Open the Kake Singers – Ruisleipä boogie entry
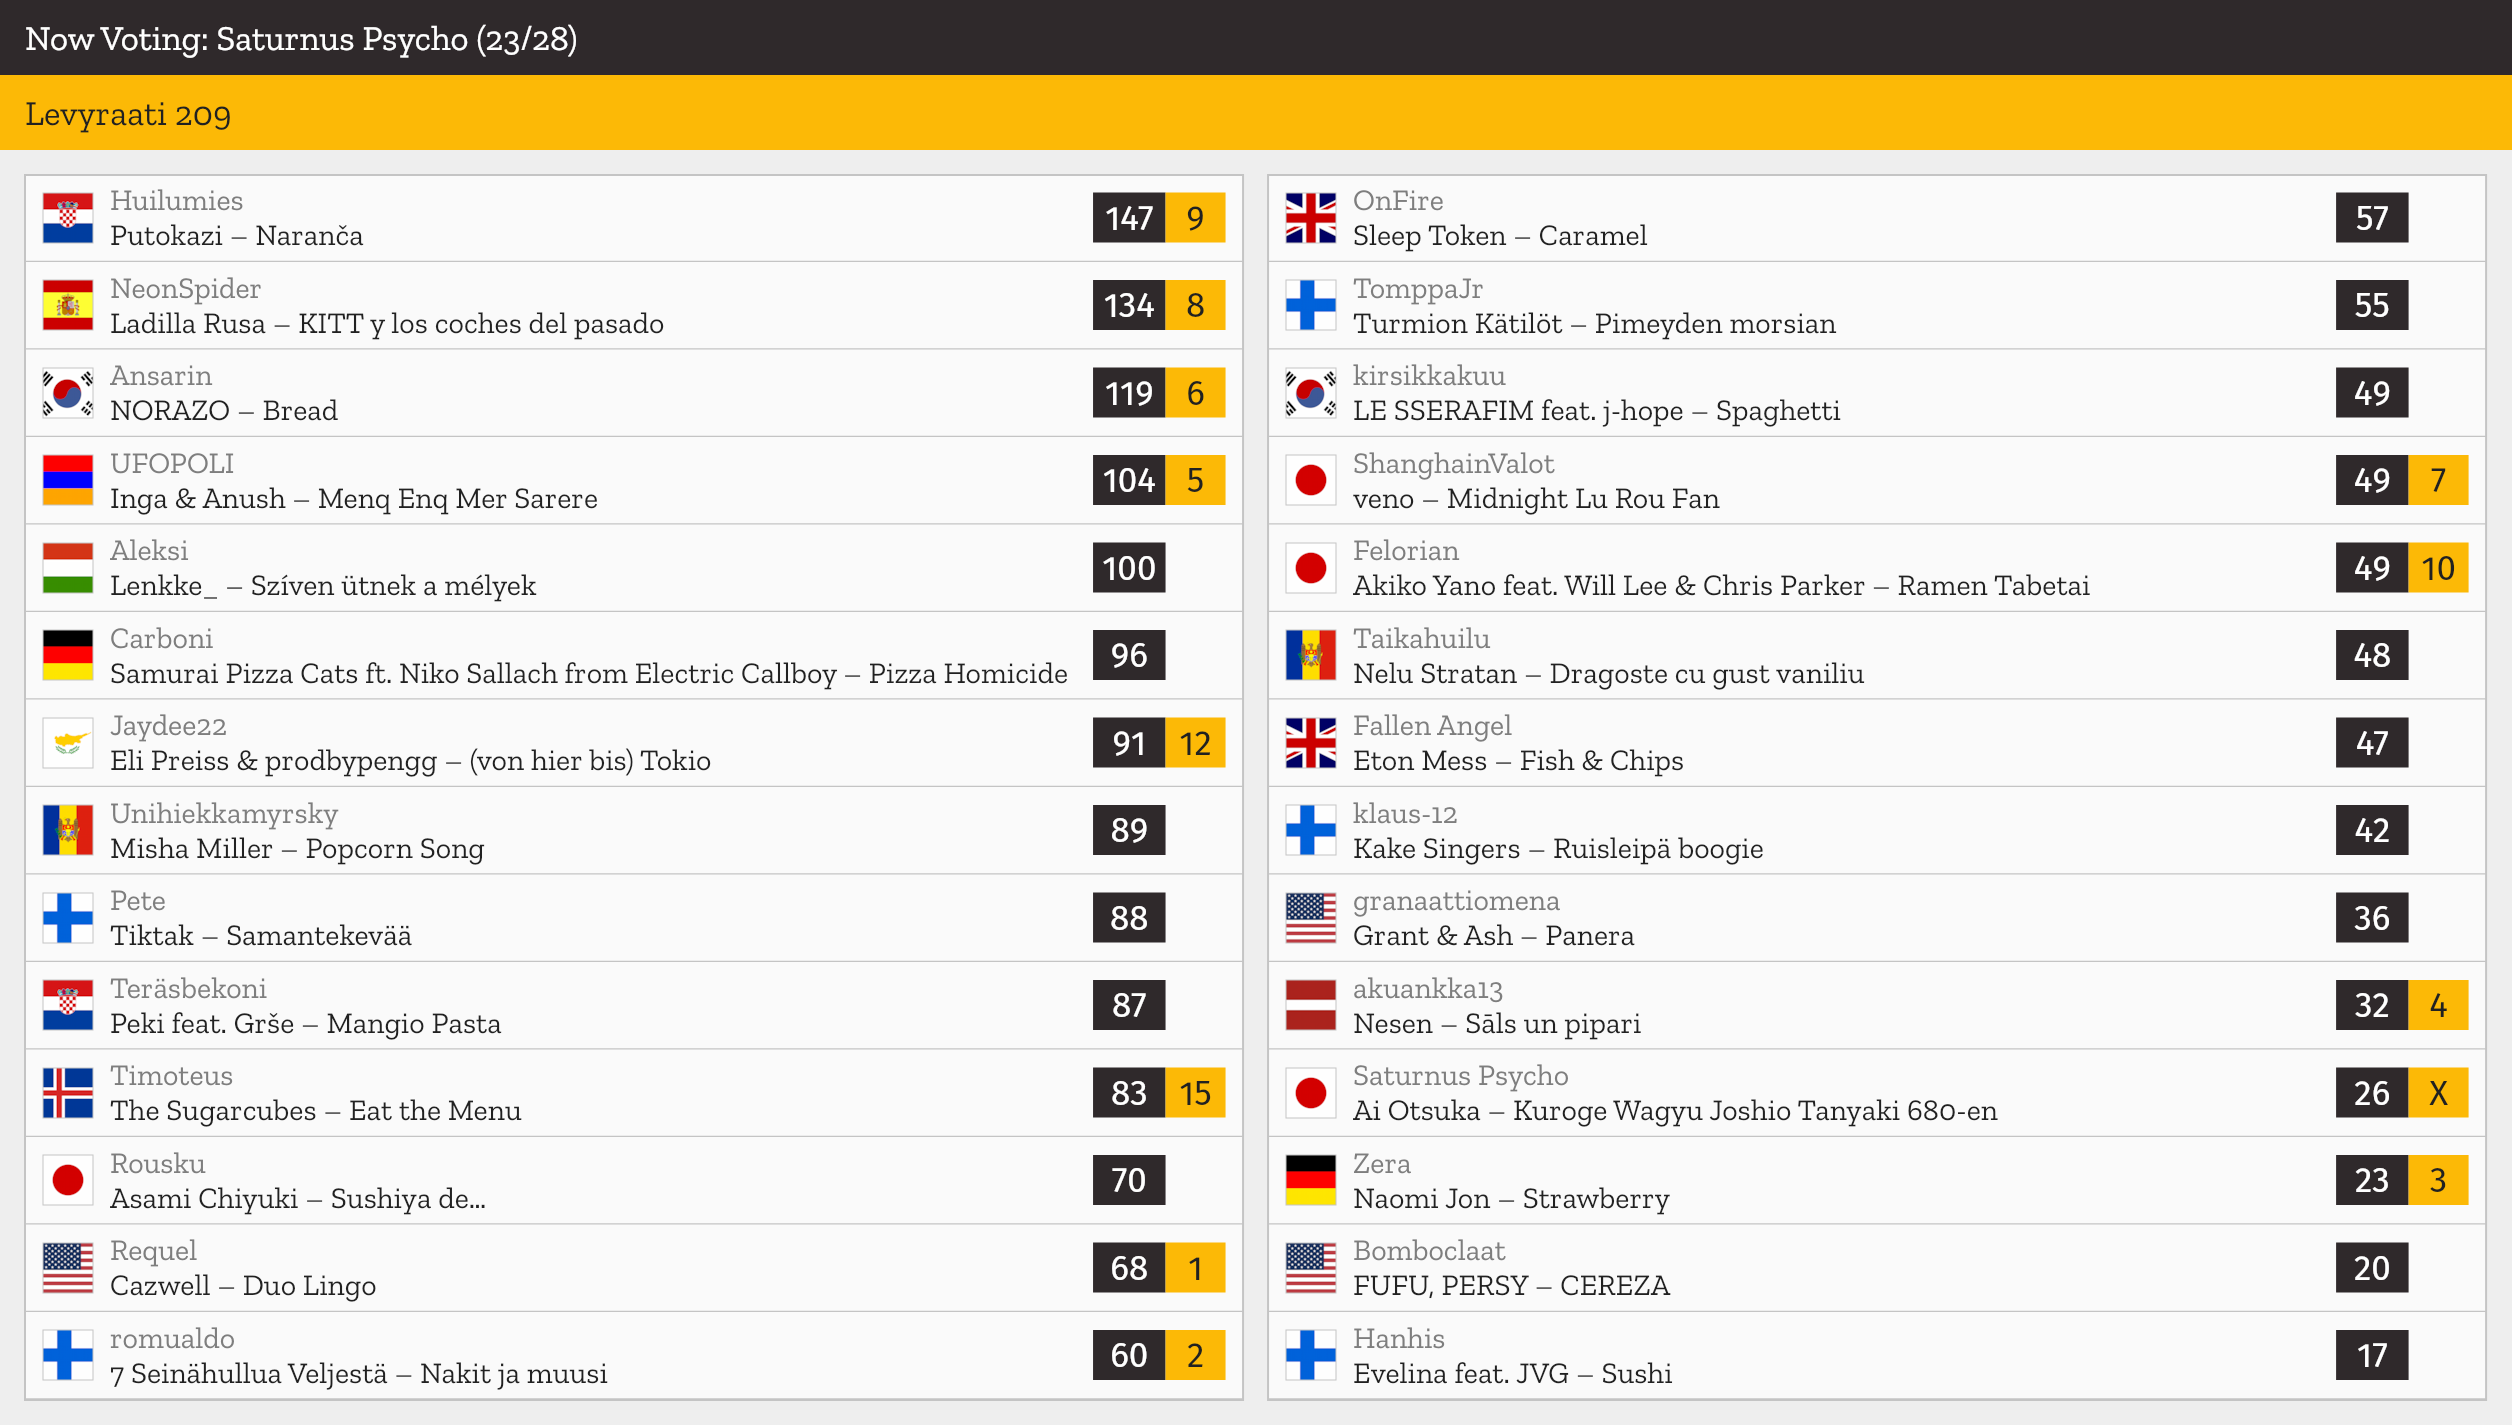This screenshot has height=1425, width=2512. (1876, 830)
